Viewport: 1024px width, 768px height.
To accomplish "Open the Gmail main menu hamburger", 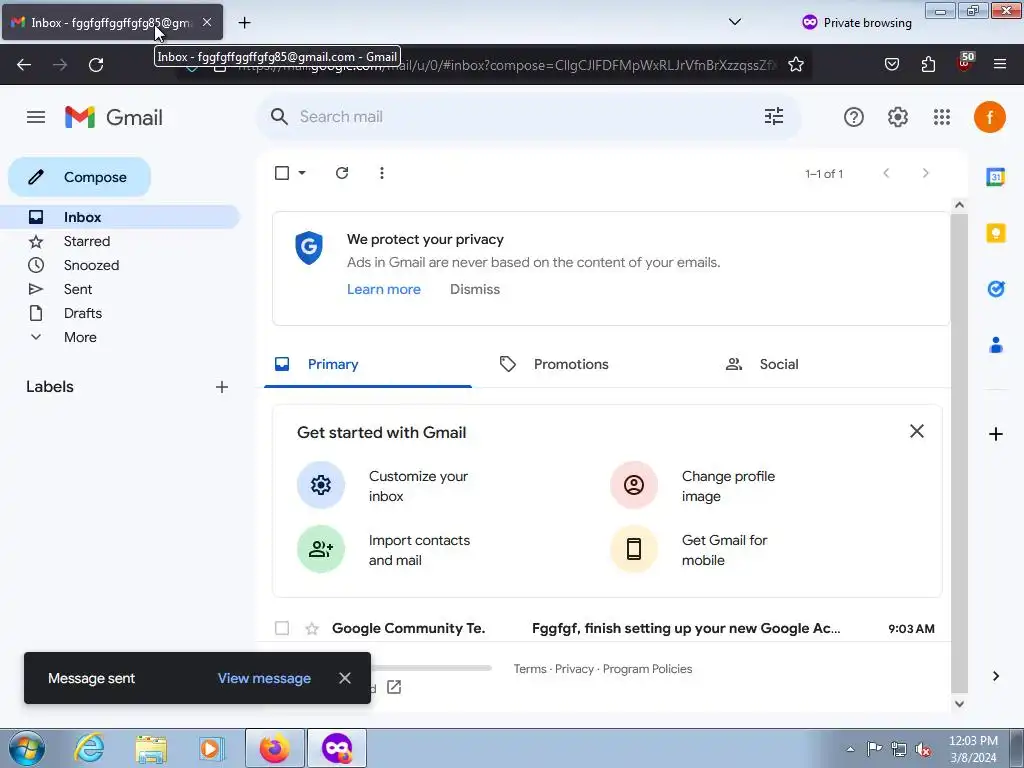I will 36,117.
